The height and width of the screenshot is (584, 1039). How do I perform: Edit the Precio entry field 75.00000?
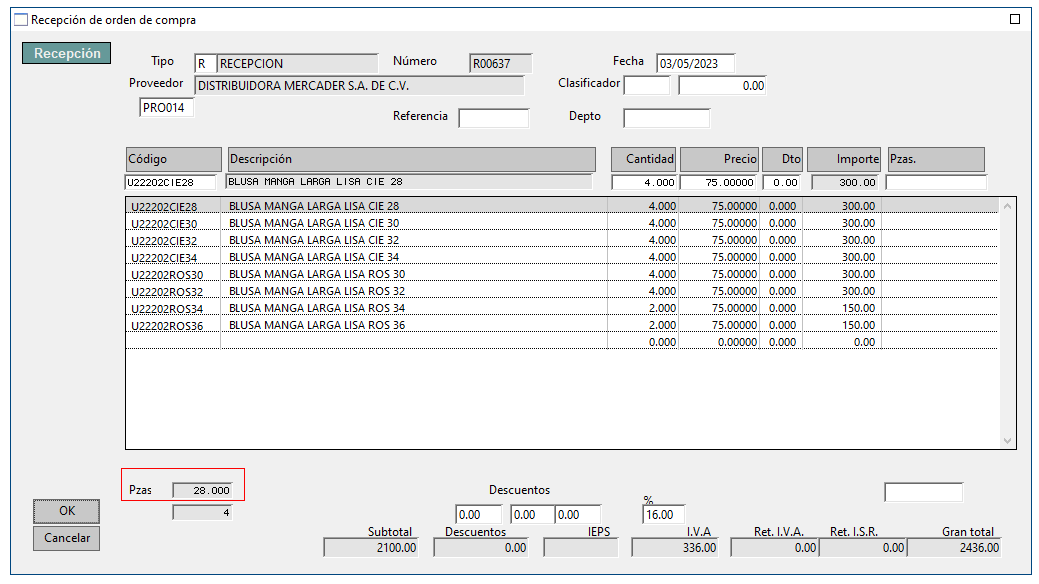point(719,182)
